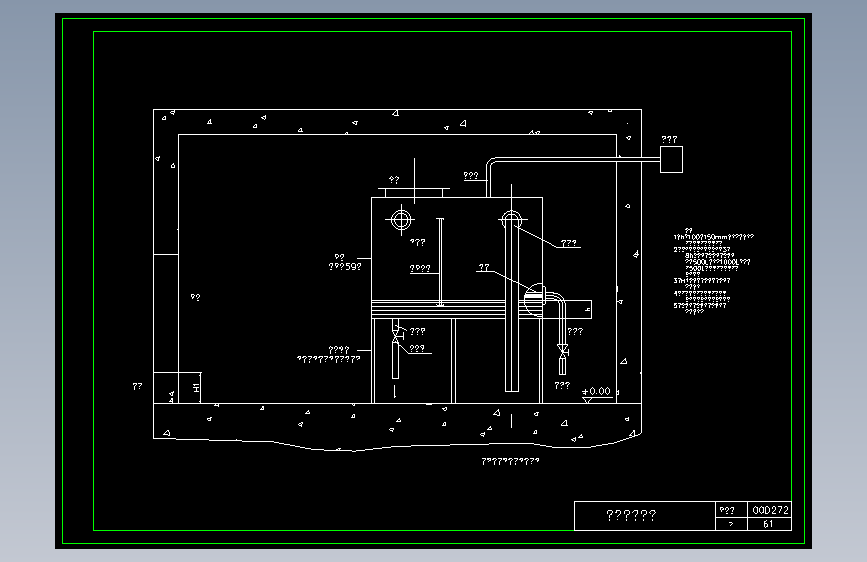Select the elevation triangle marker below ±0.00
The image size is (867, 562).
587,400
